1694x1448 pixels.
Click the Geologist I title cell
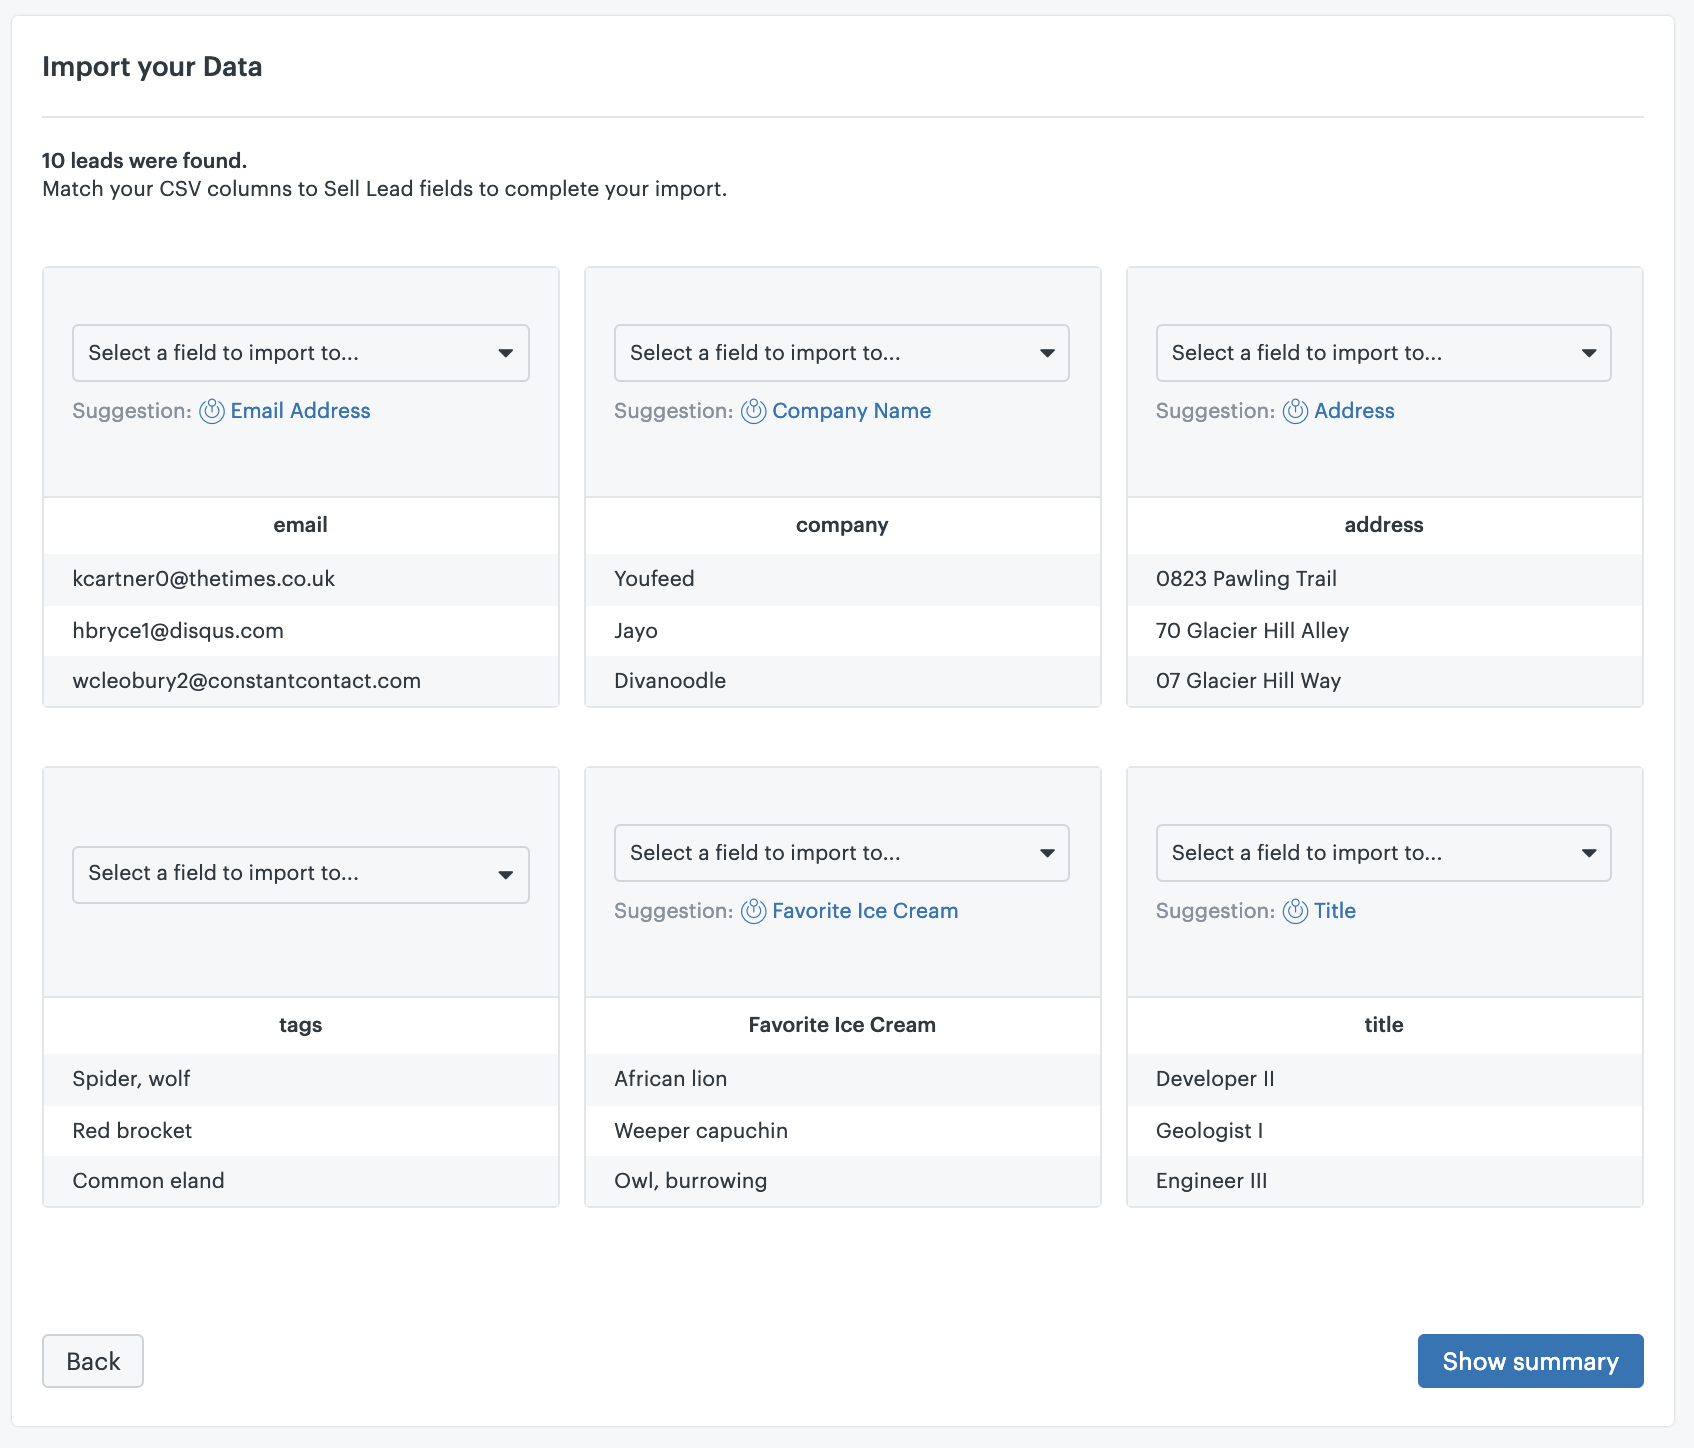tap(1384, 1131)
